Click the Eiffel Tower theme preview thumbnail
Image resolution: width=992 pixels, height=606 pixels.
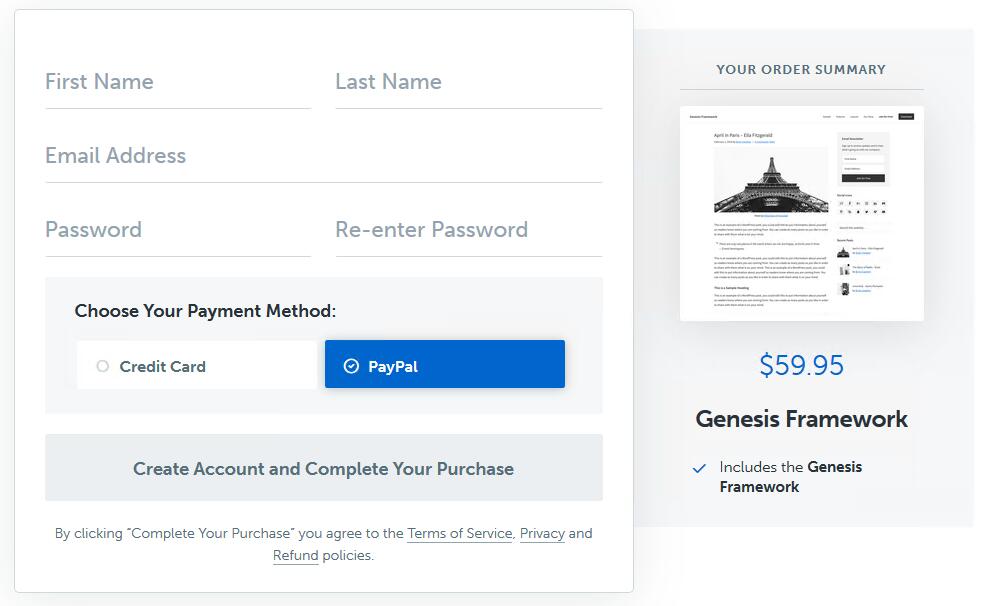801,214
